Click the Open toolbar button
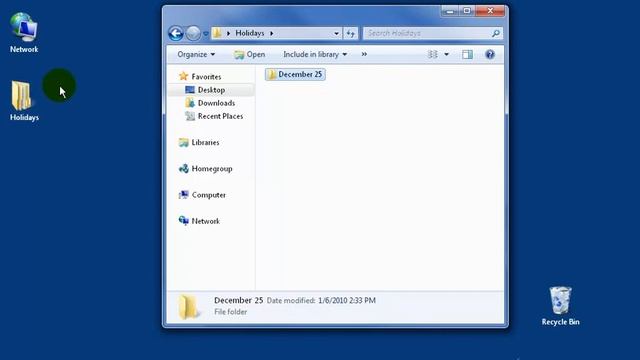The width and height of the screenshot is (640, 360). [249, 54]
